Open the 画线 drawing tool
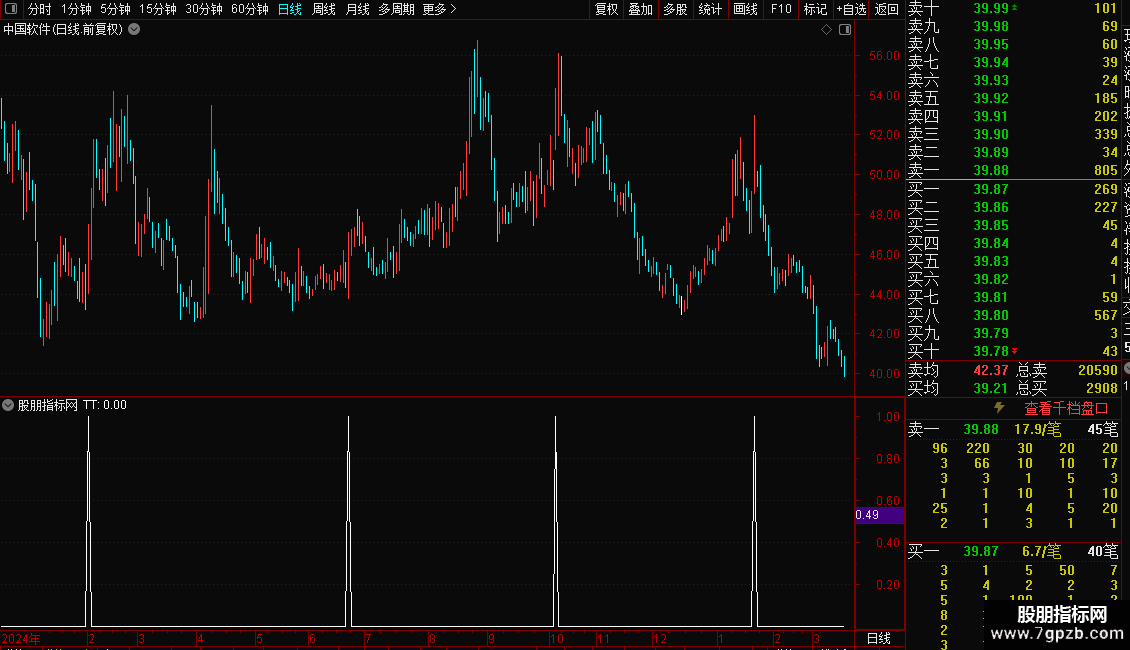1130x650 pixels. [745, 9]
